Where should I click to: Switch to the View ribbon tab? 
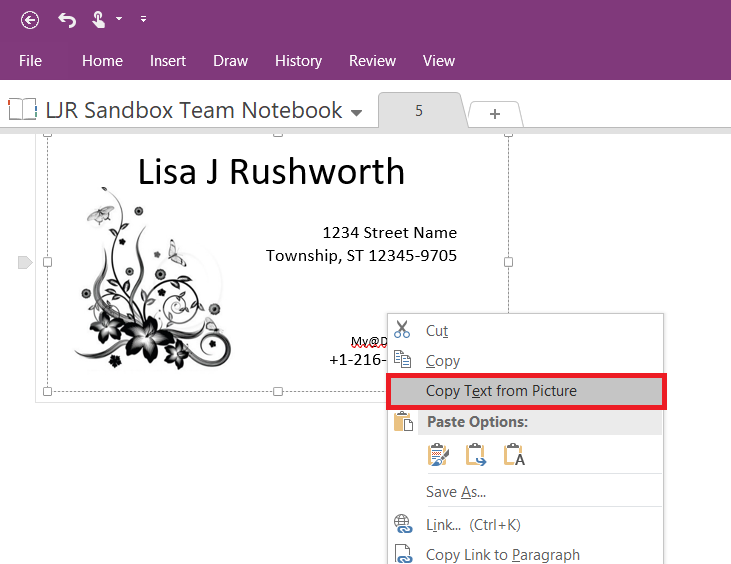[439, 61]
